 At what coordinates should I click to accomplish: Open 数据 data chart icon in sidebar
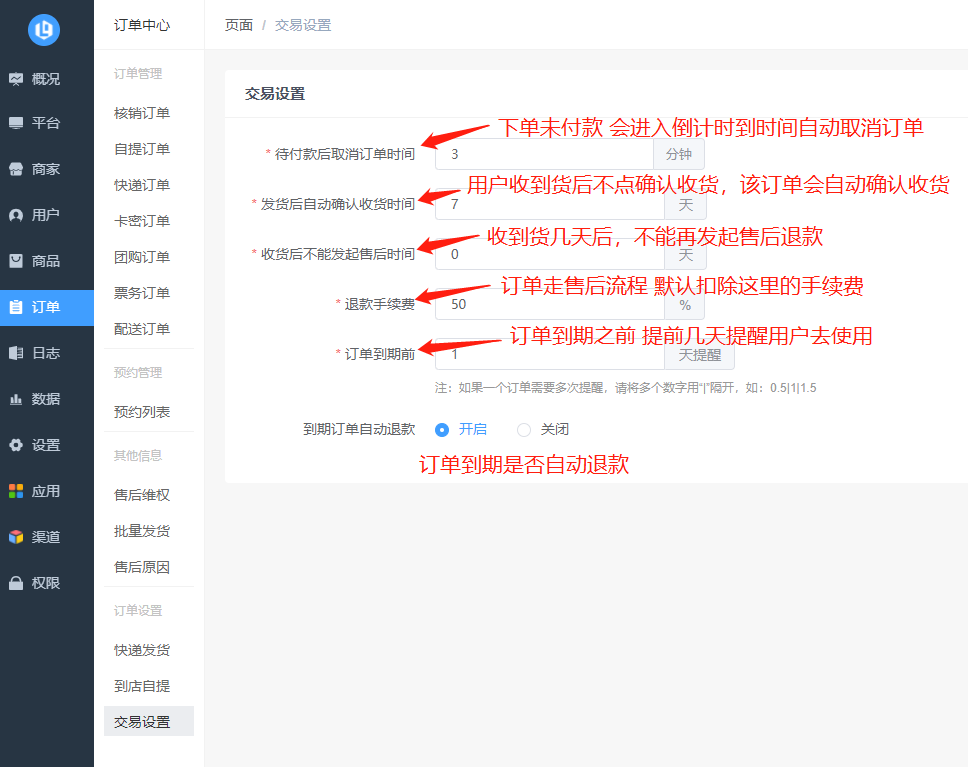[x=16, y=399]
